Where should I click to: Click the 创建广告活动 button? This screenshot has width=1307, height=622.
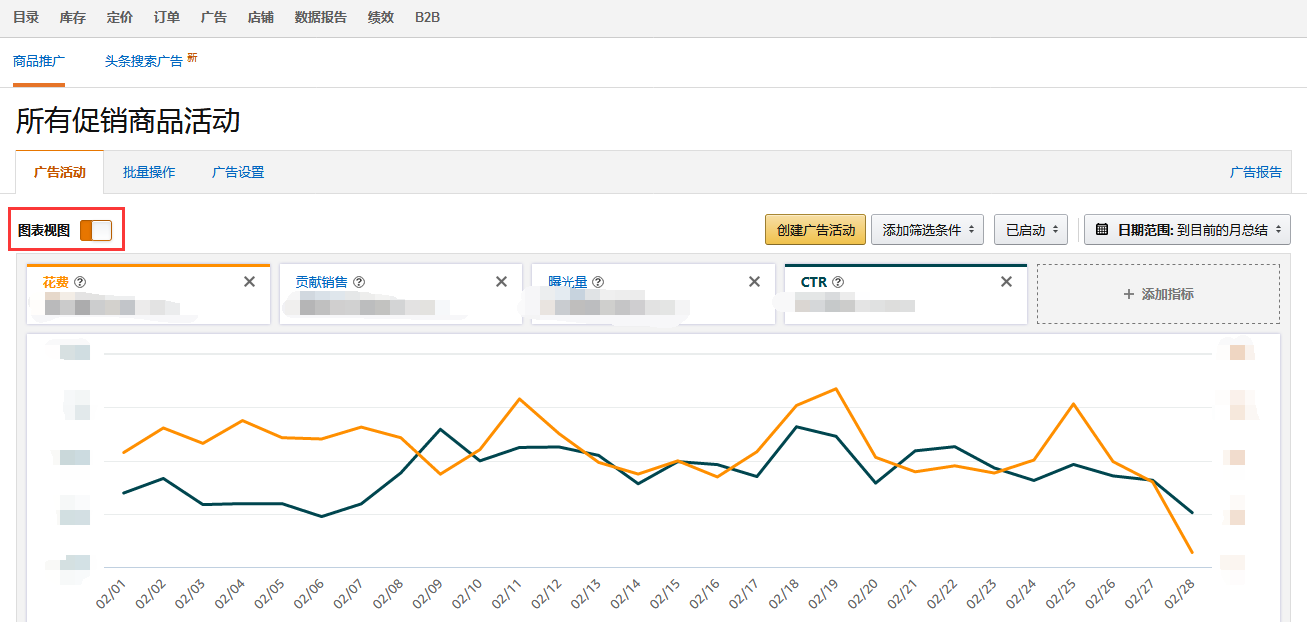point(815,229)
